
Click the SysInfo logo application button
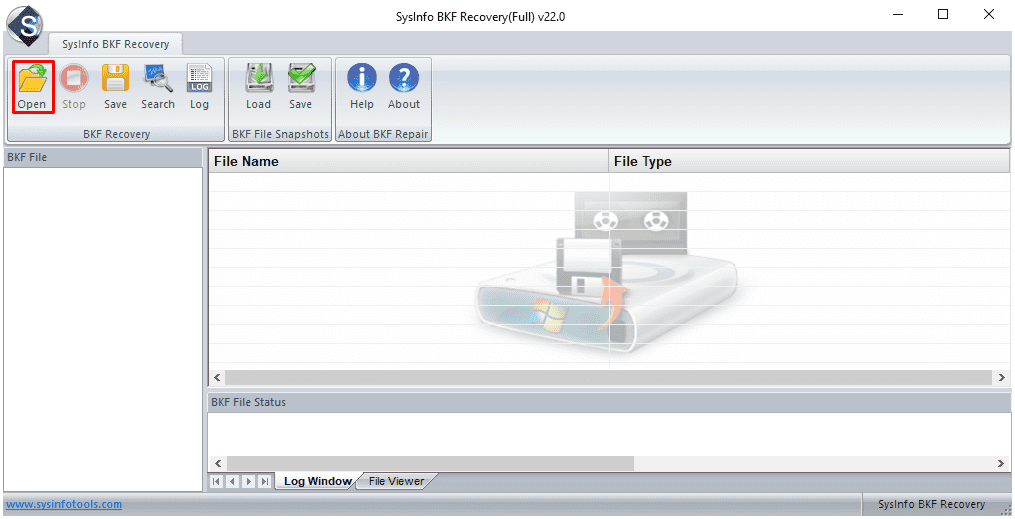pos(24,25)
